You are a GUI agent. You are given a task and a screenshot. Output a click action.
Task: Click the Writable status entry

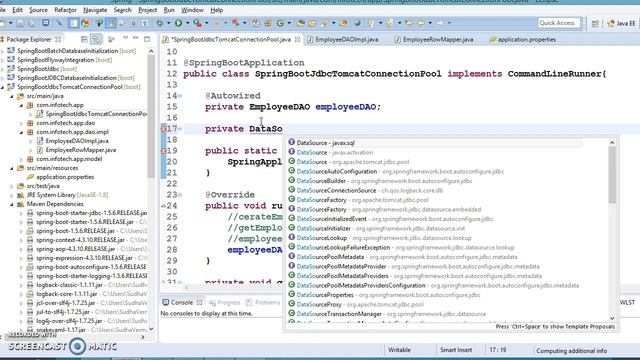(399, 350)
